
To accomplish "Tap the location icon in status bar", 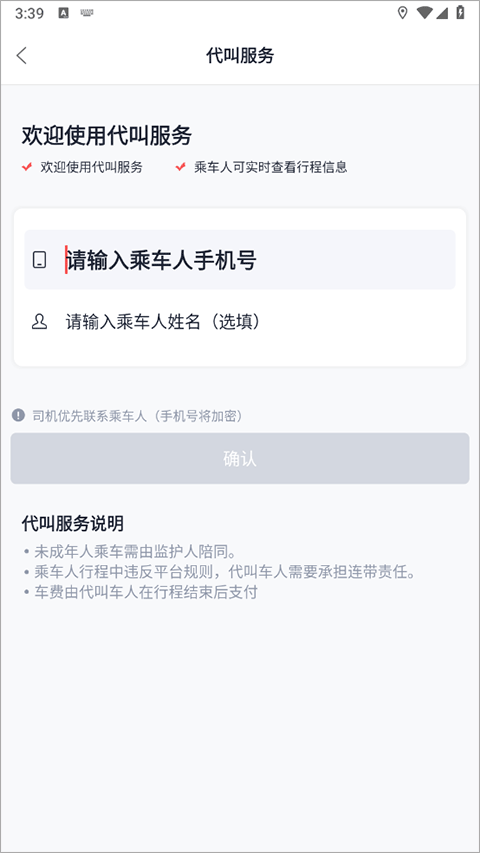I will tap(402, 13).
